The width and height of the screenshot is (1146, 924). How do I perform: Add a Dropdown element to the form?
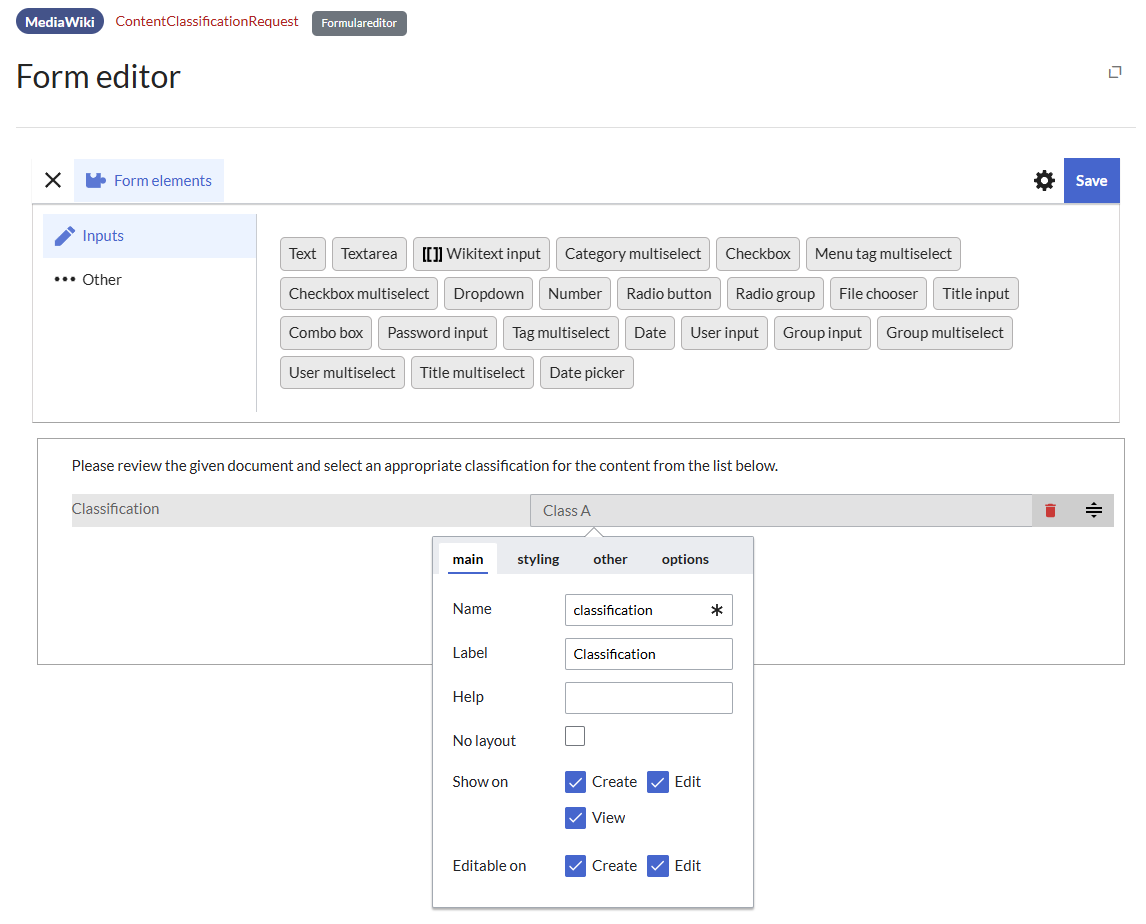[488, 294]
